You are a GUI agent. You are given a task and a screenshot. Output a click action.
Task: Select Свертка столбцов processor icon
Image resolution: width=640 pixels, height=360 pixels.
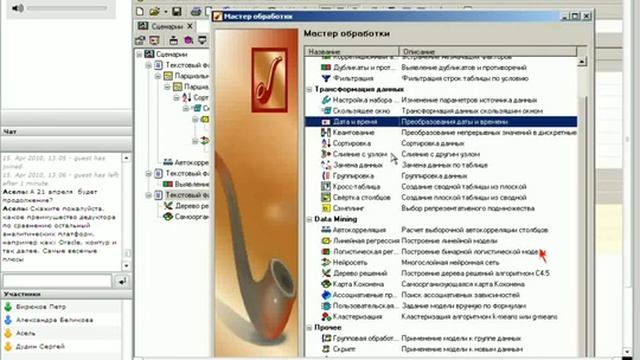pyautogui.click(x=326, y=197)
